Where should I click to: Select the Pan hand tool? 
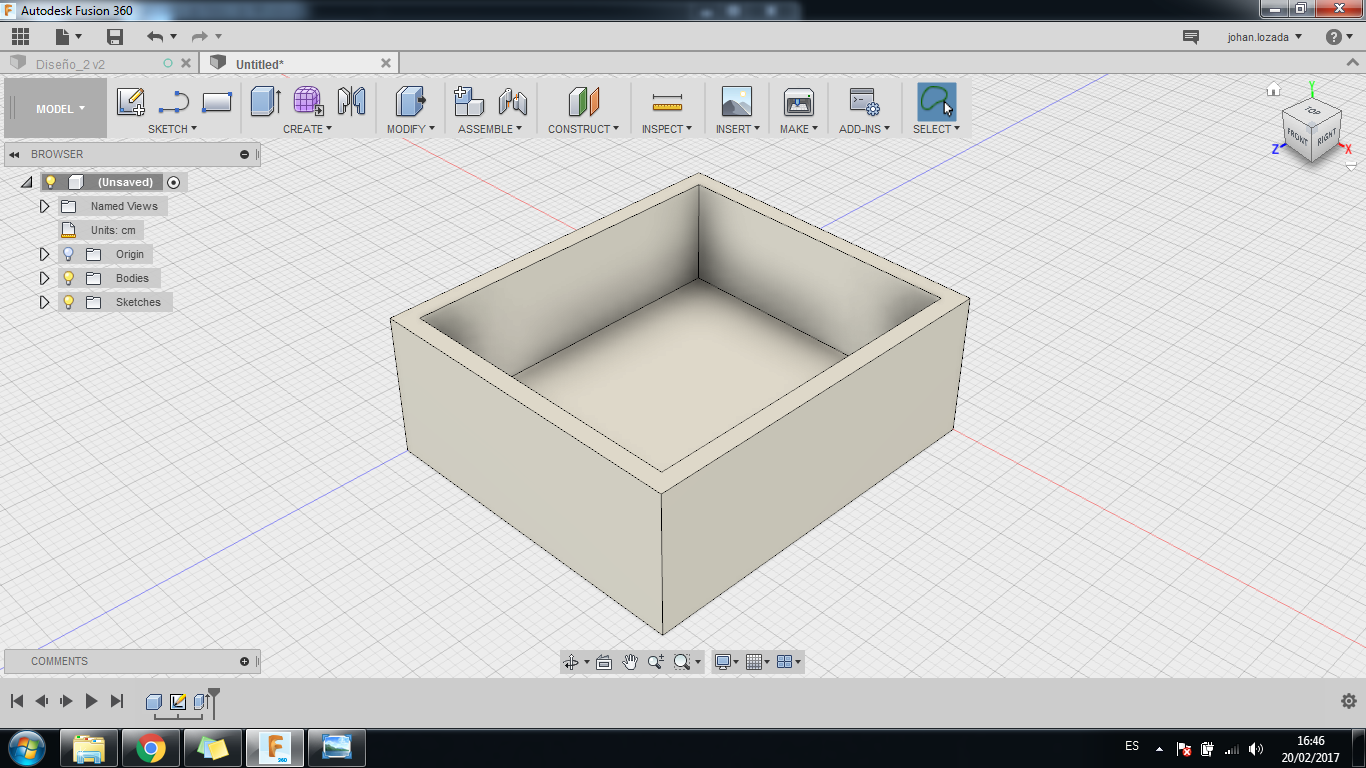pos(630,662)
